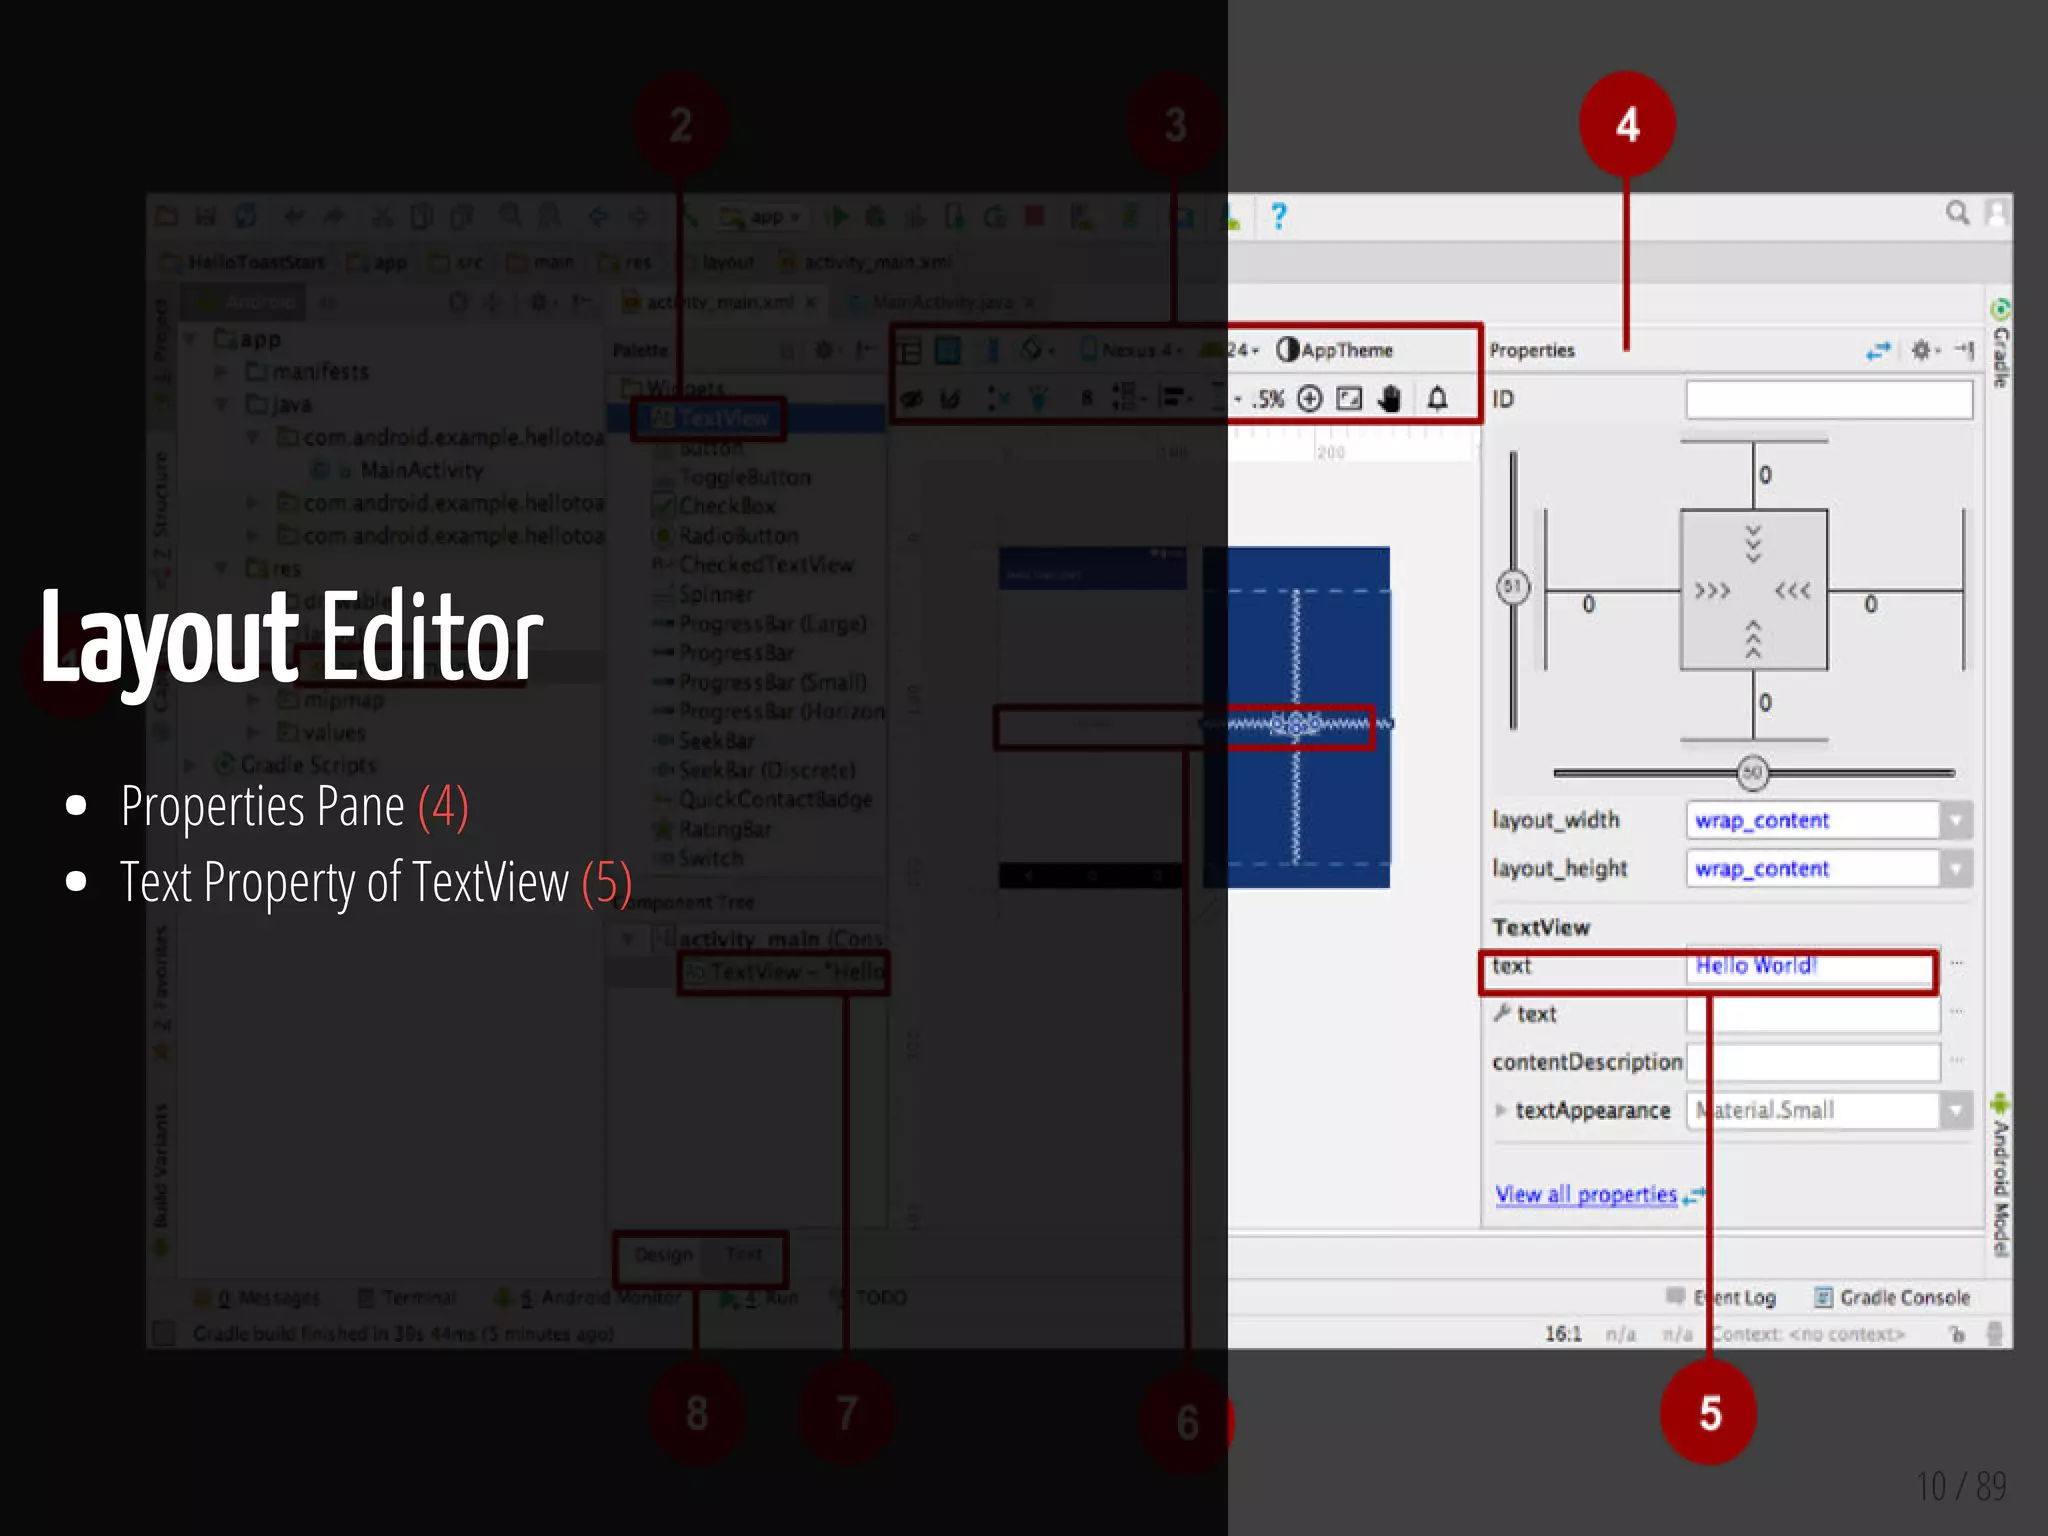Click the zoom to fit screen icon
Viewport: 2048px width, 1536px height.
(1349, 399)
